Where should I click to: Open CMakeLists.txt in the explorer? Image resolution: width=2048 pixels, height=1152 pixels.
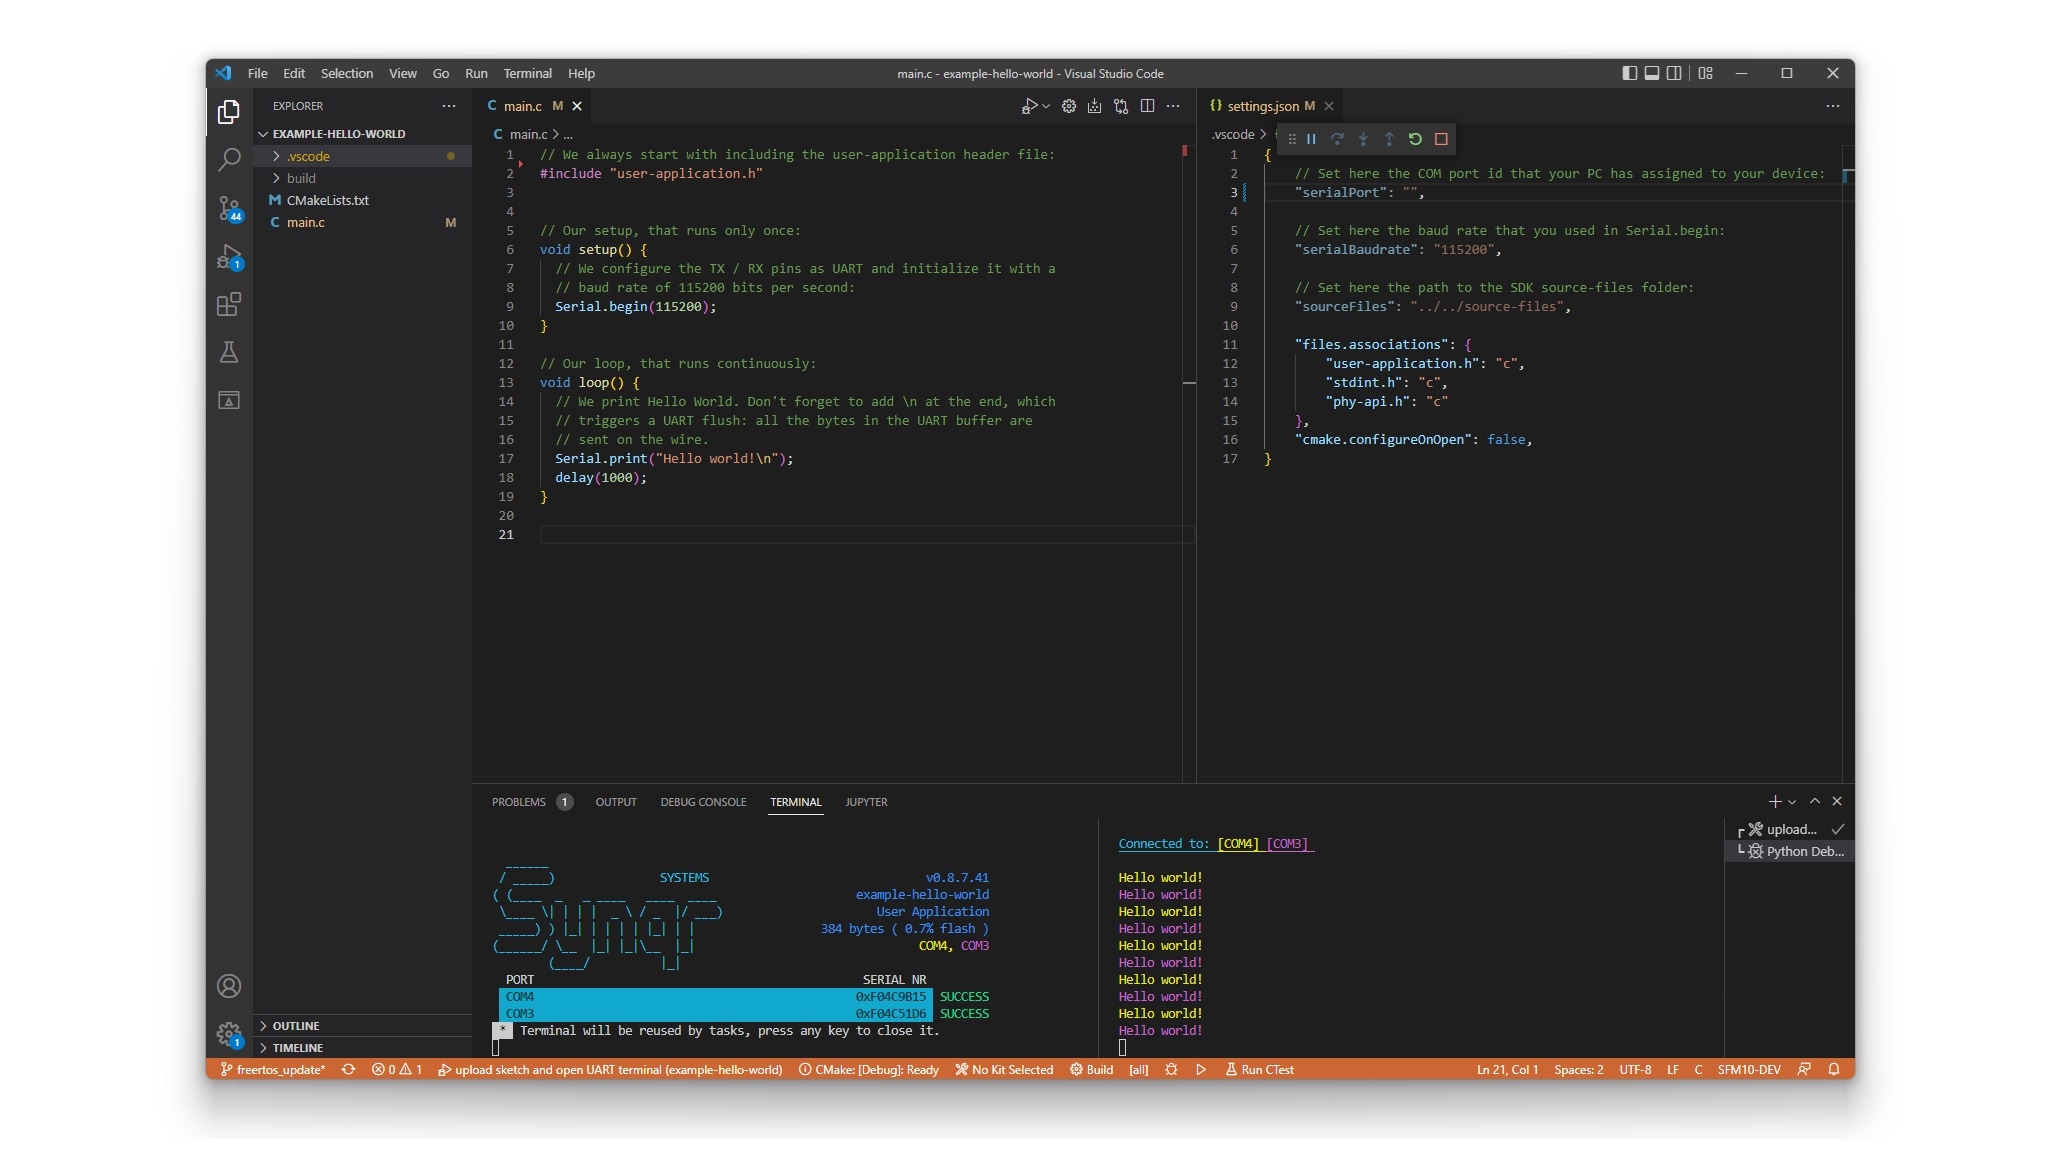tap(327, 200)
